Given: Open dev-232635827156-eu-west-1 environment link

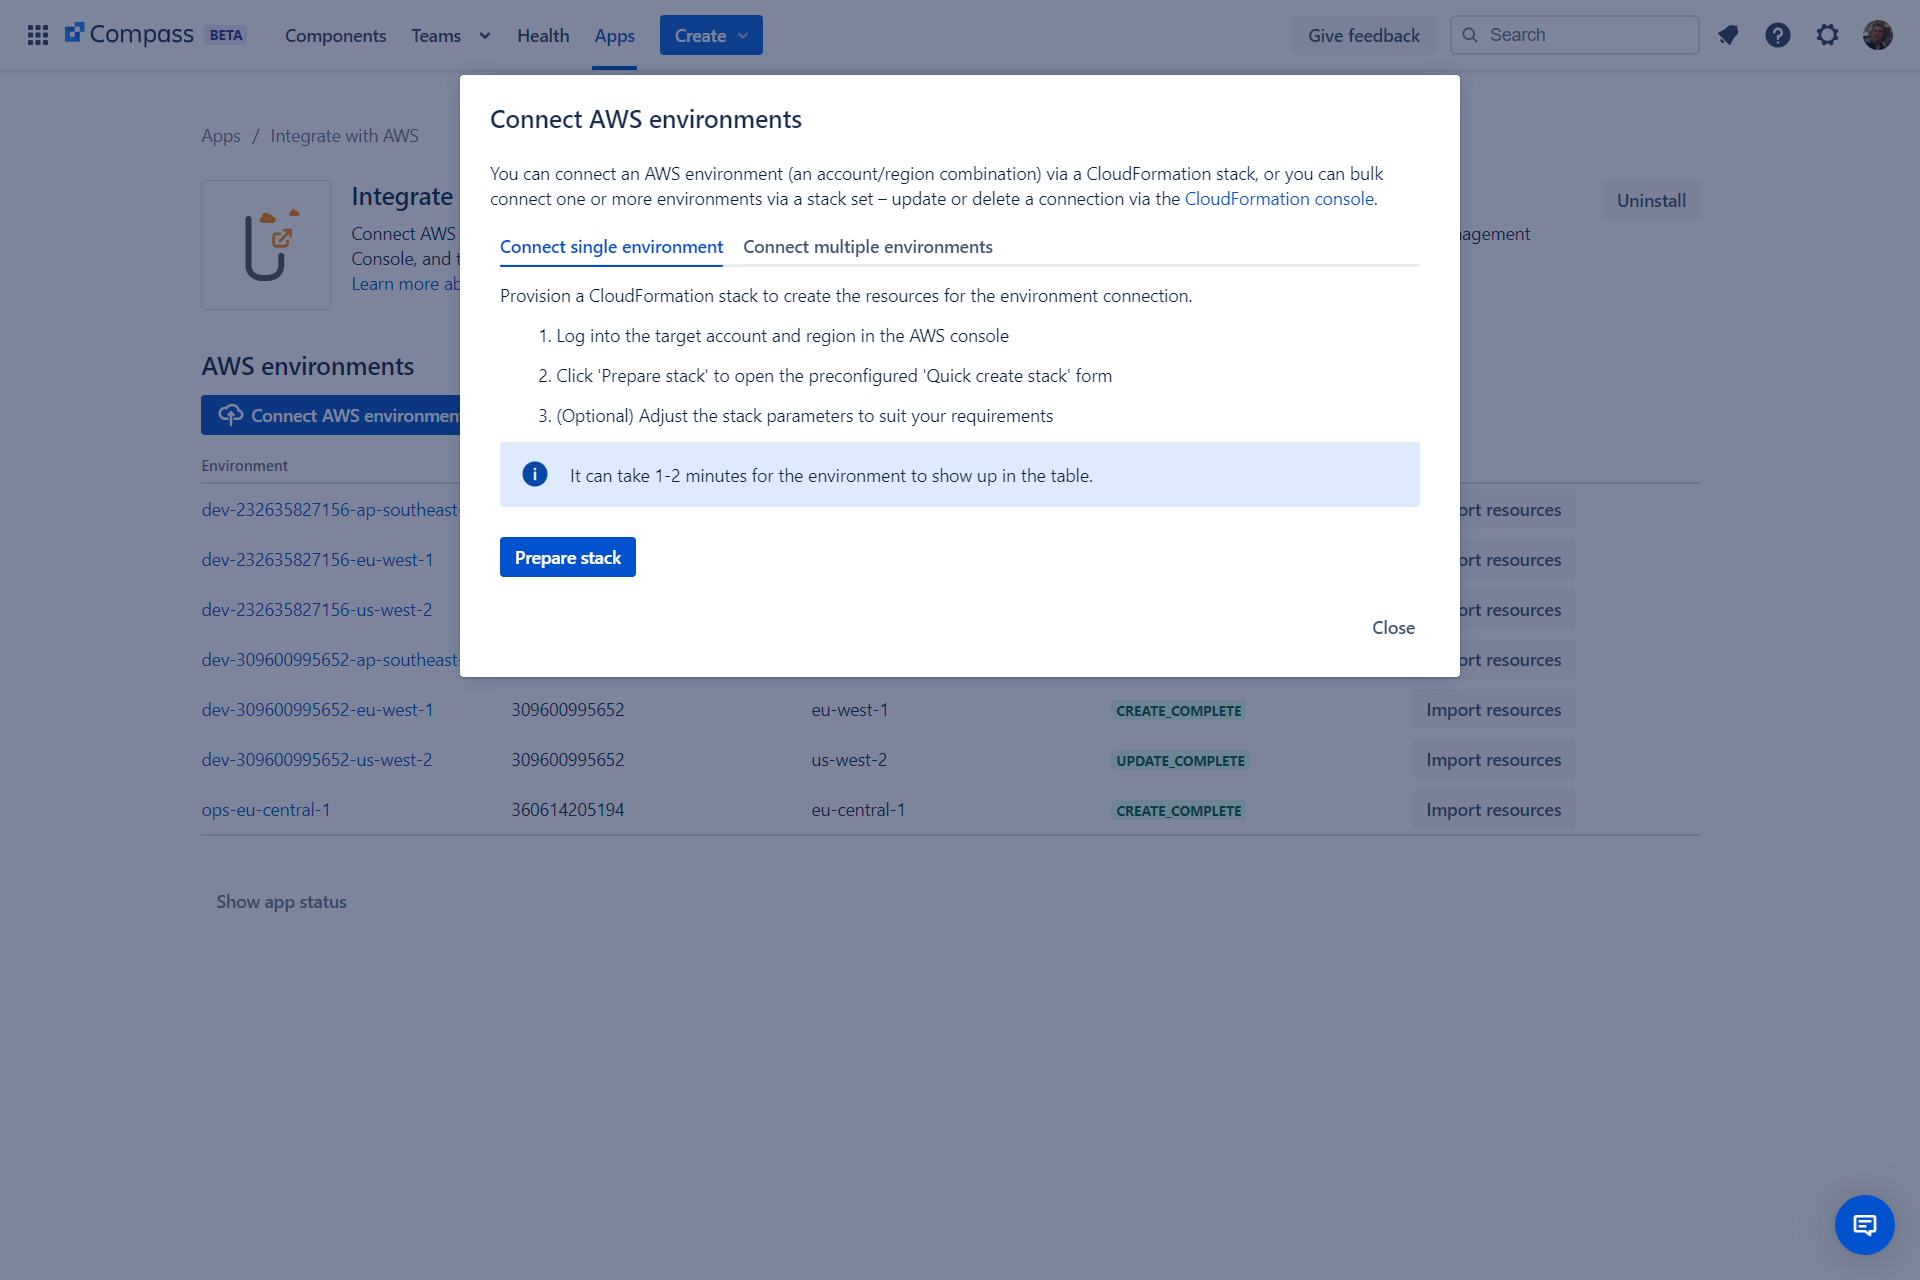Looking at the screenshot, I should [x=317, y=559].
